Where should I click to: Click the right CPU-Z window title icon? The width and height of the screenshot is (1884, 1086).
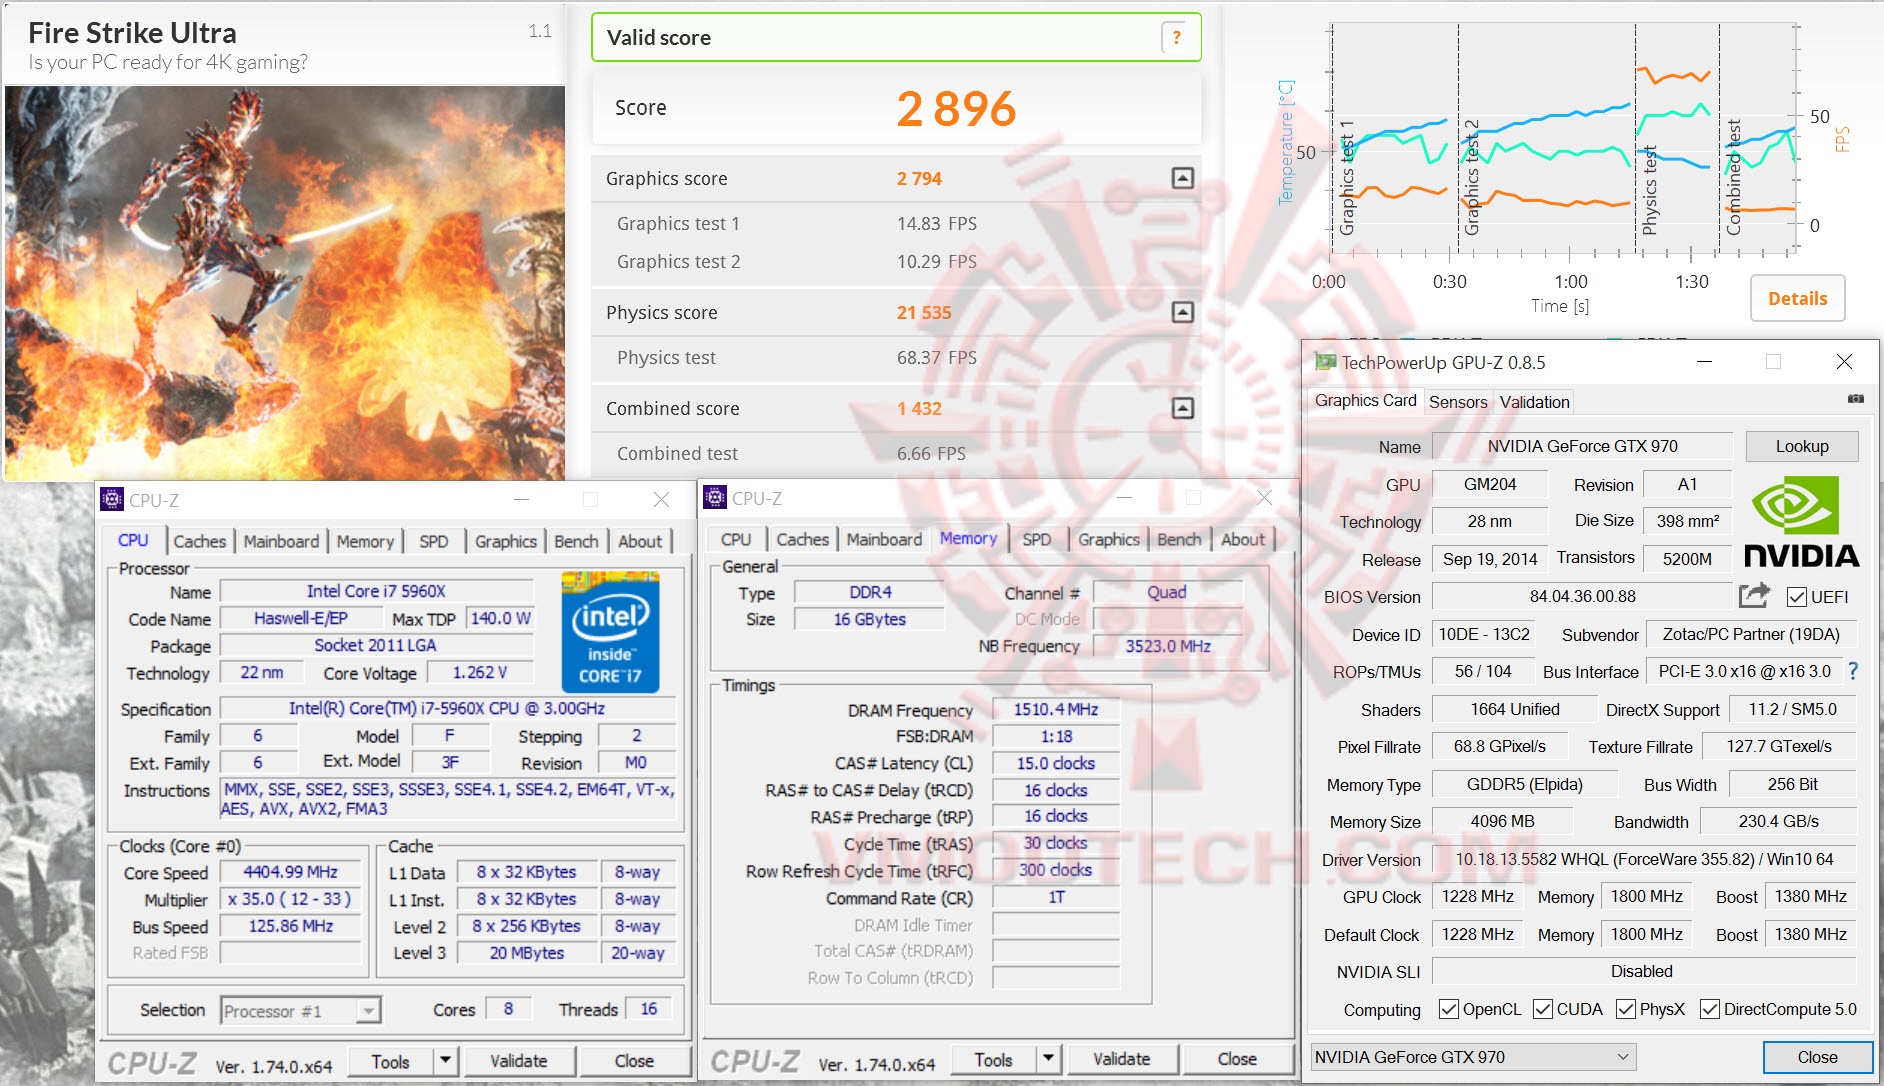(715, 498)
